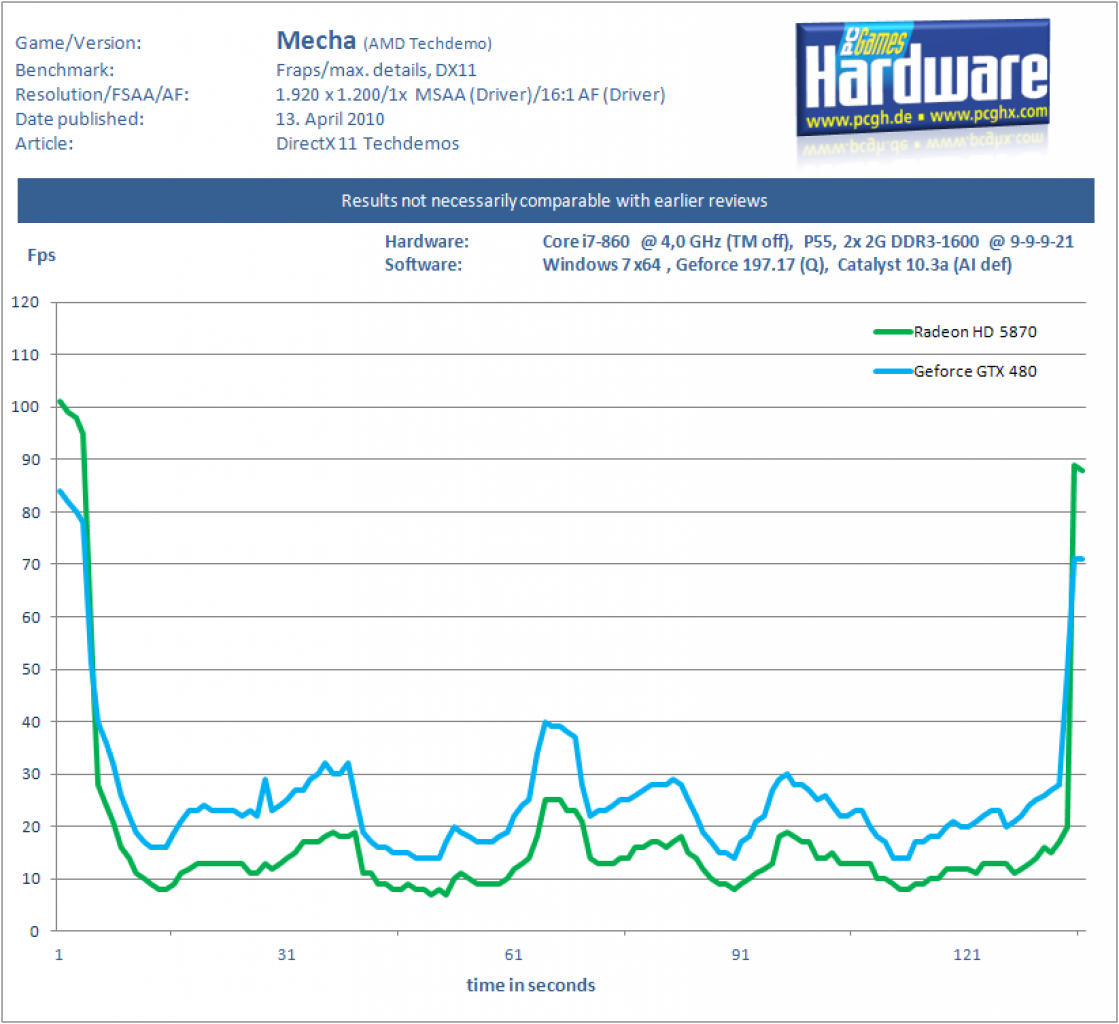Click the 'time in seconds' axis title

[531, 985]
